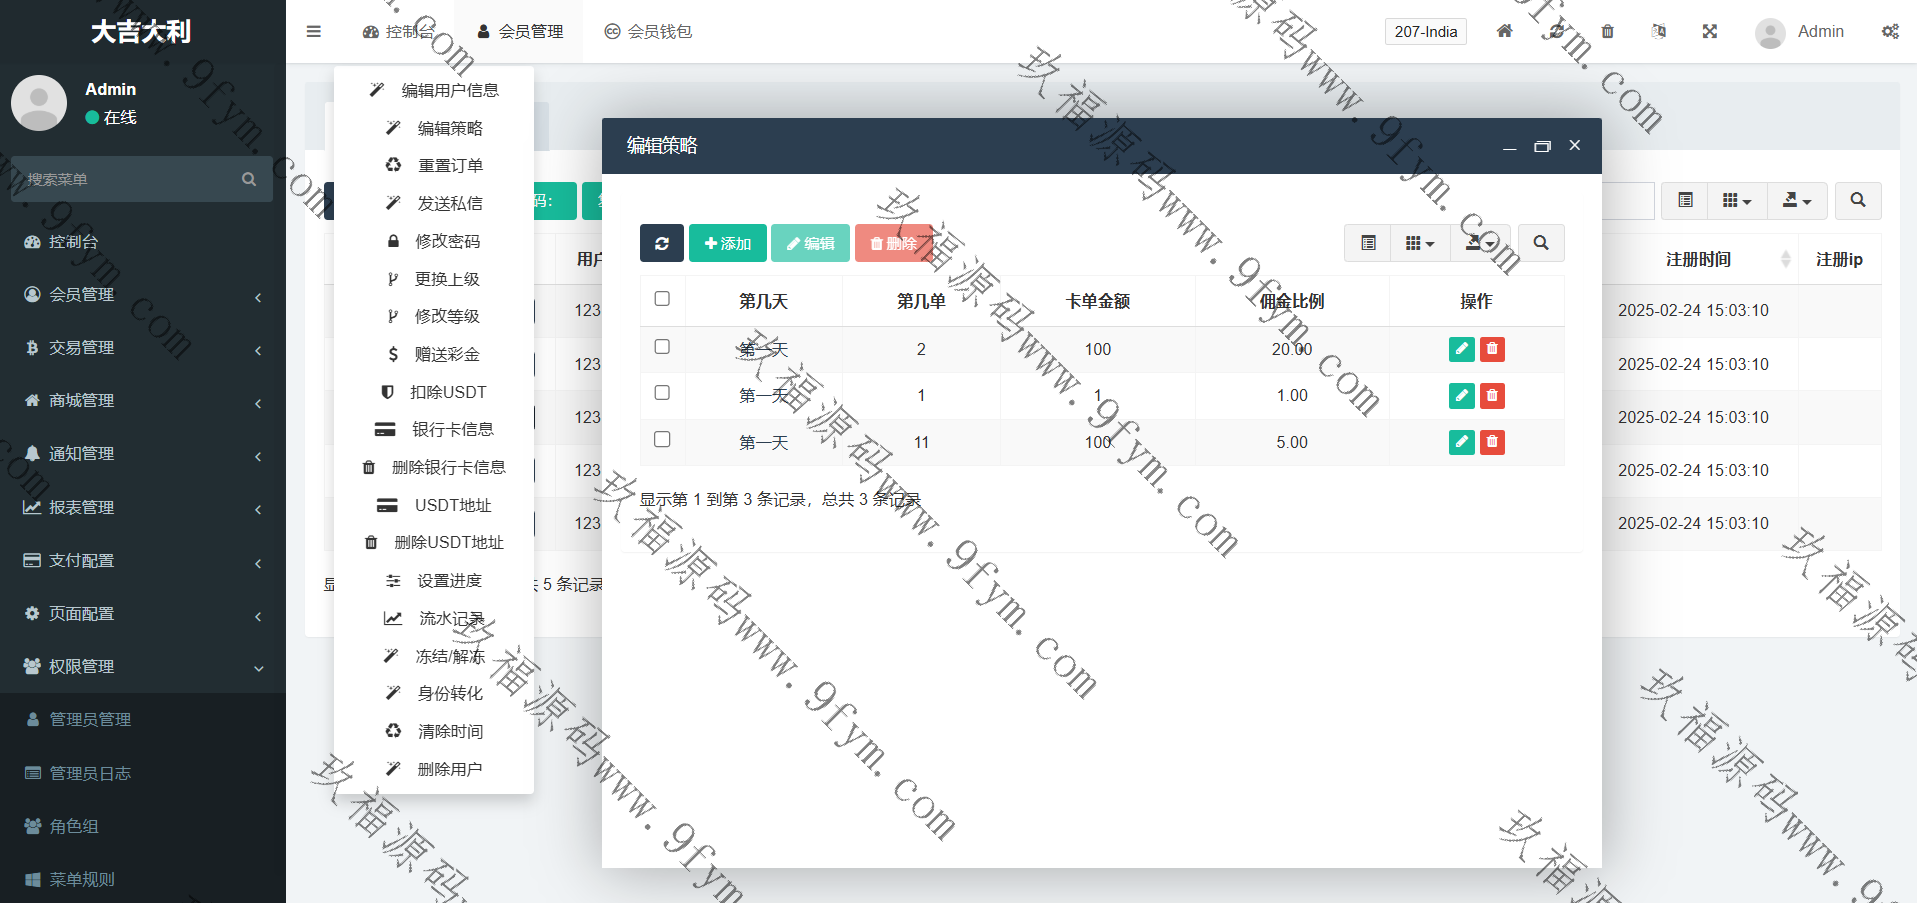Open the 会员钱包 tab

(648, 31)
